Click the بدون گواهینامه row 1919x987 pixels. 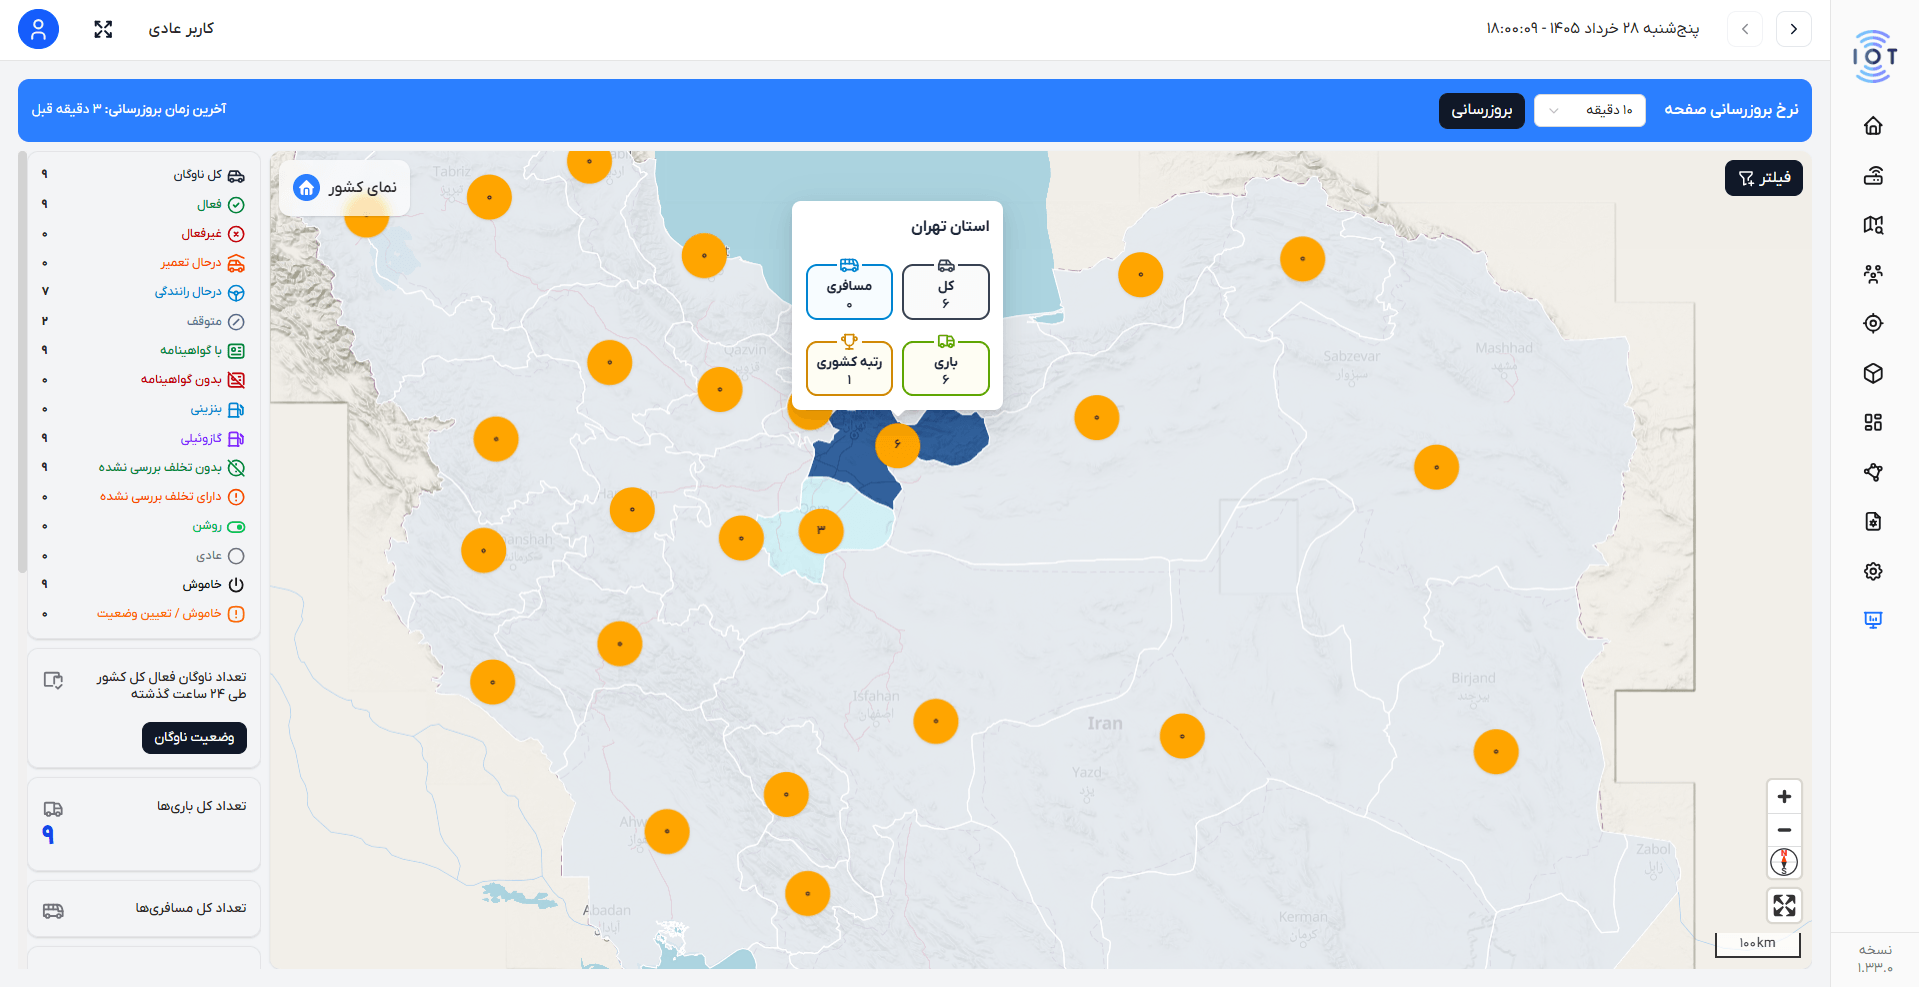coord(143,380)
